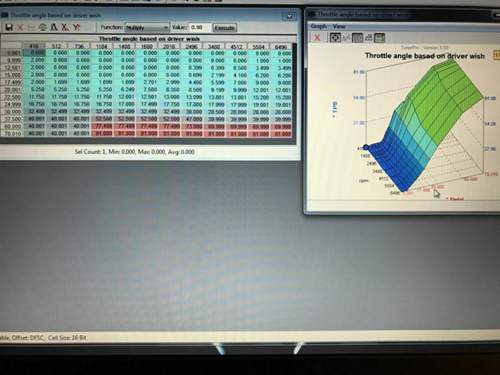Toggle the grid display icon in graph toolbar
Screen dimensions: 500x375
coord(357,38)
